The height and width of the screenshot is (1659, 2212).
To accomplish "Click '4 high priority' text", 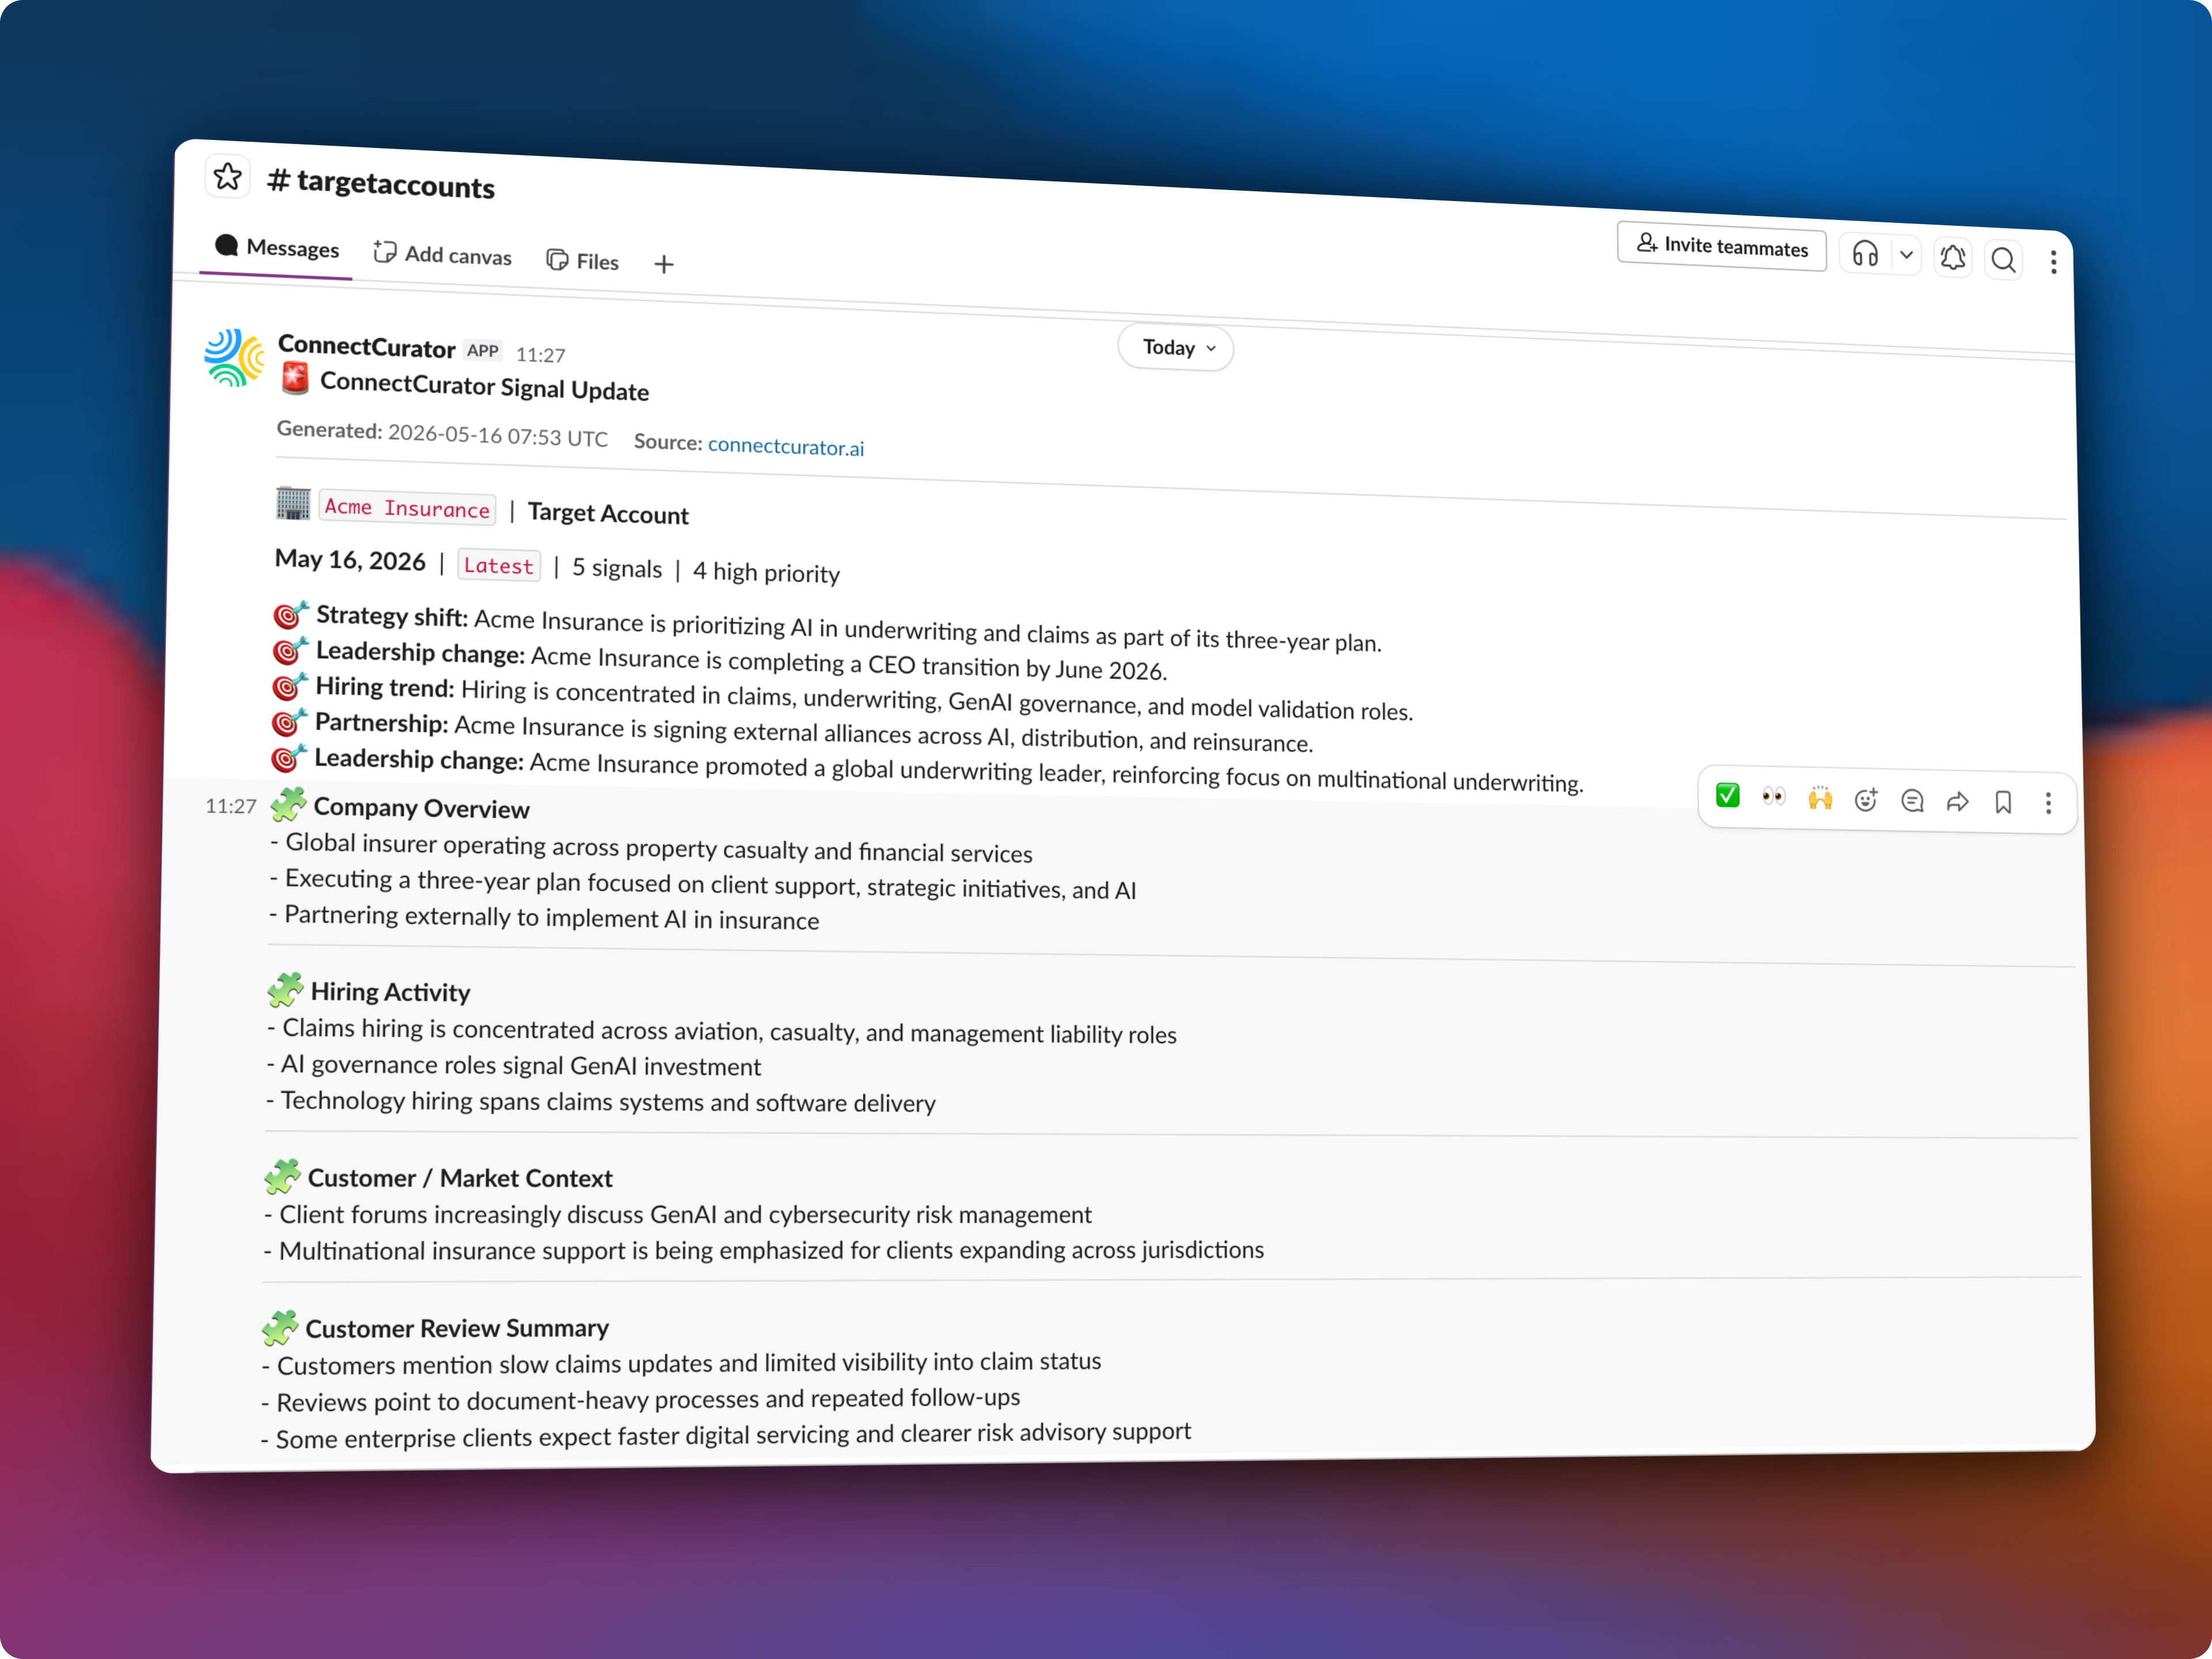I will point(766,572).
